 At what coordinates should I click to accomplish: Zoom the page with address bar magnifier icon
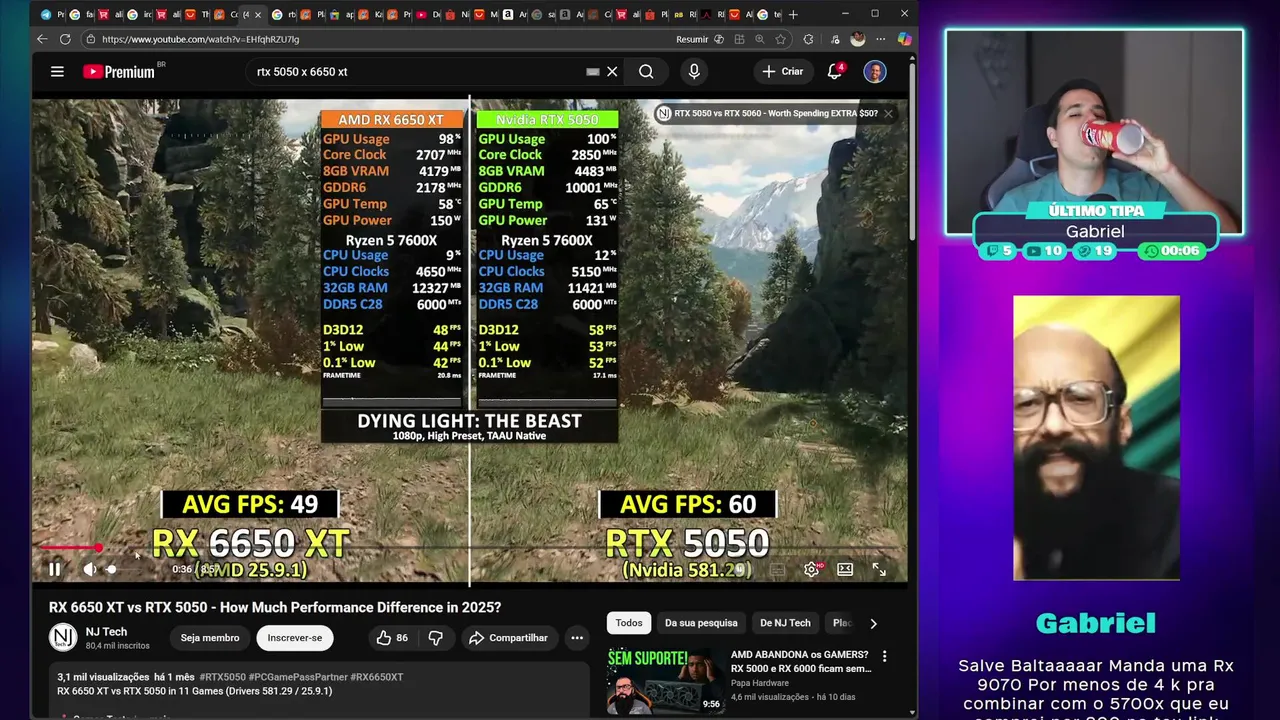tap(760, 39)
